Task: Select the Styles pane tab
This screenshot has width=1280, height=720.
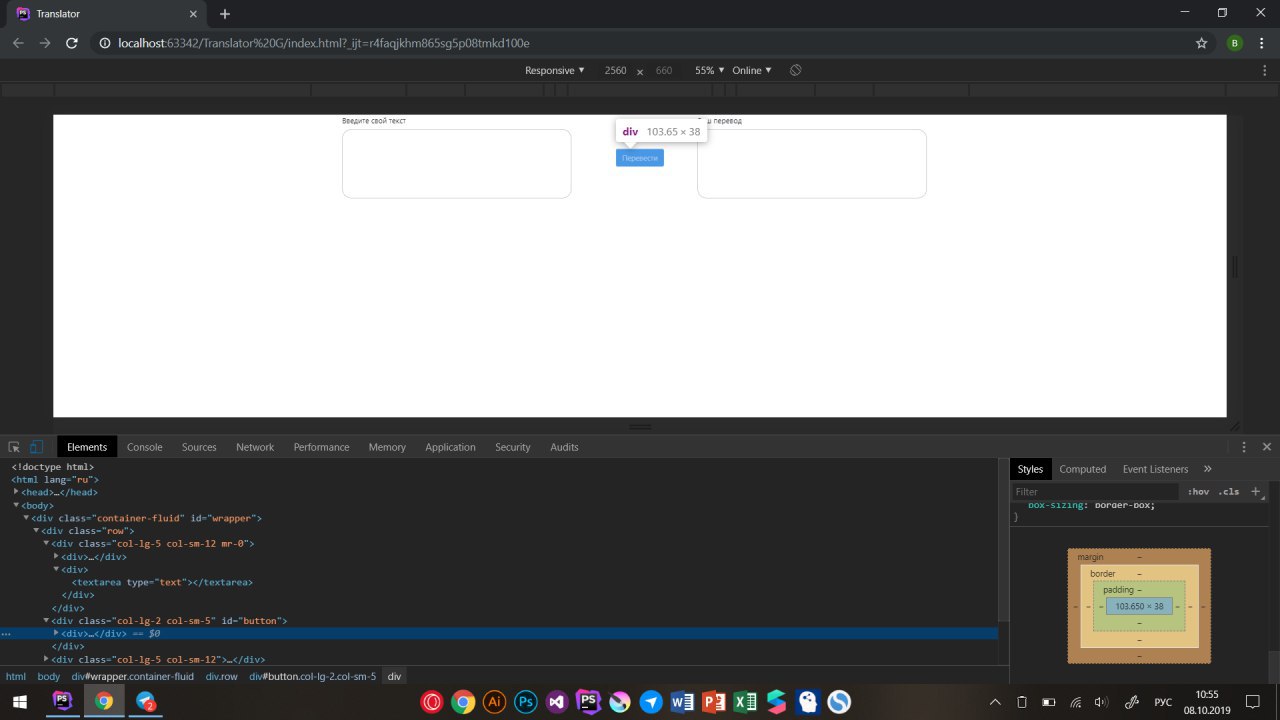Action: click(x=1030, y=469)
